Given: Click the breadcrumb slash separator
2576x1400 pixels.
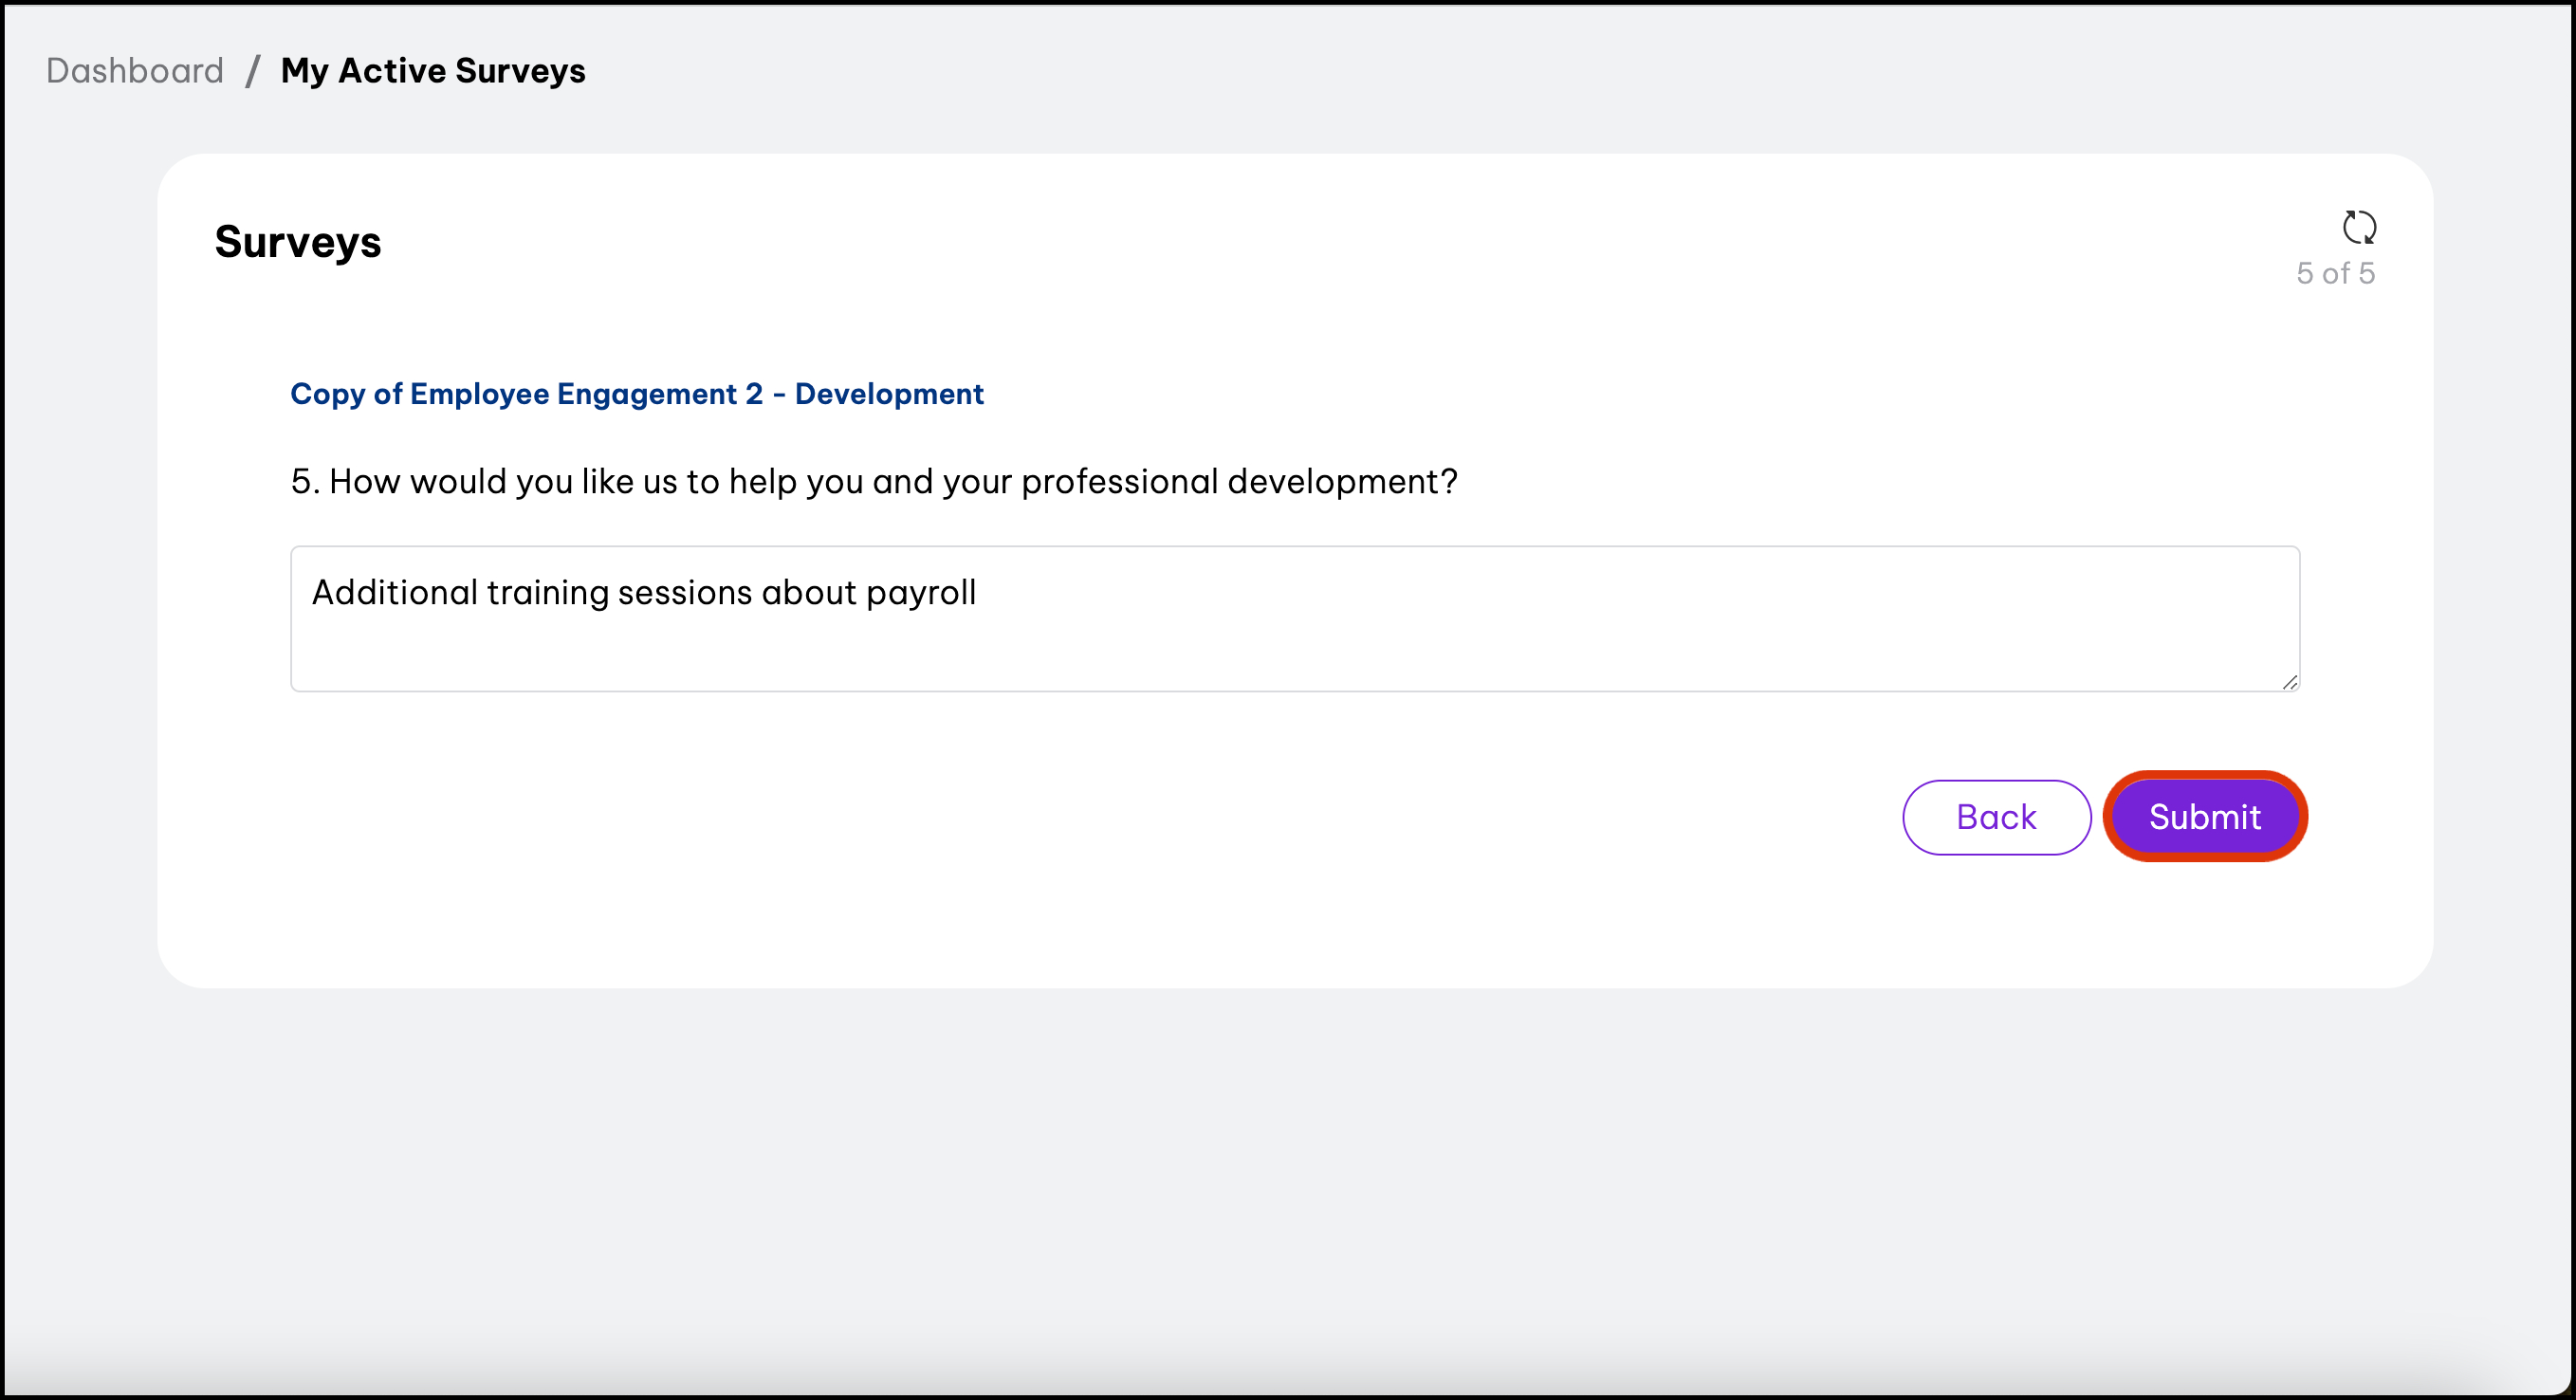Looking at the screenshot, I should [x=253, y=71].
